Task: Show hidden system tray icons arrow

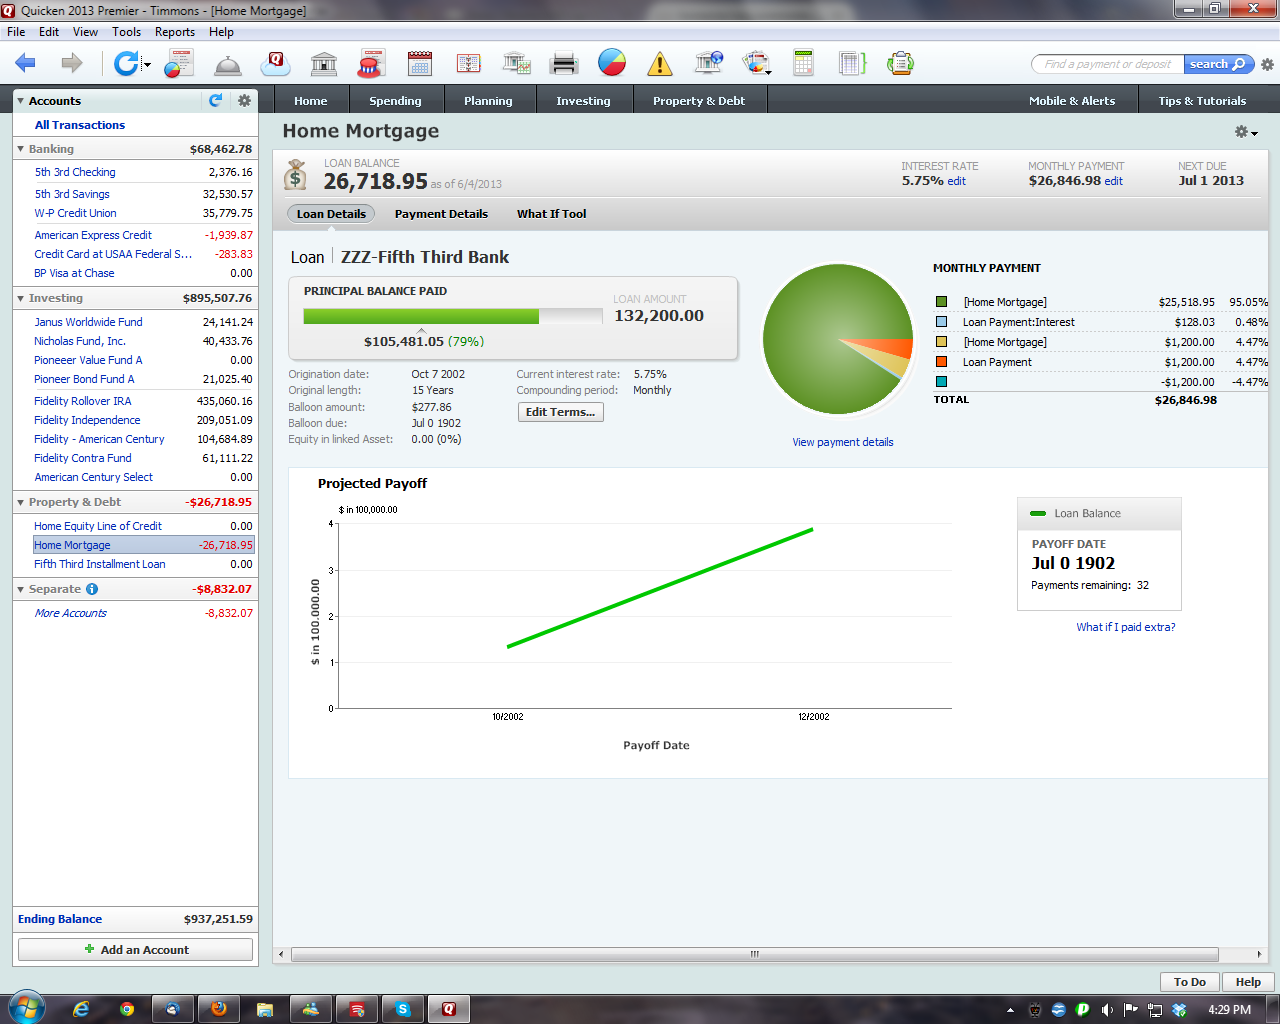Action: pos(1010,1010)
